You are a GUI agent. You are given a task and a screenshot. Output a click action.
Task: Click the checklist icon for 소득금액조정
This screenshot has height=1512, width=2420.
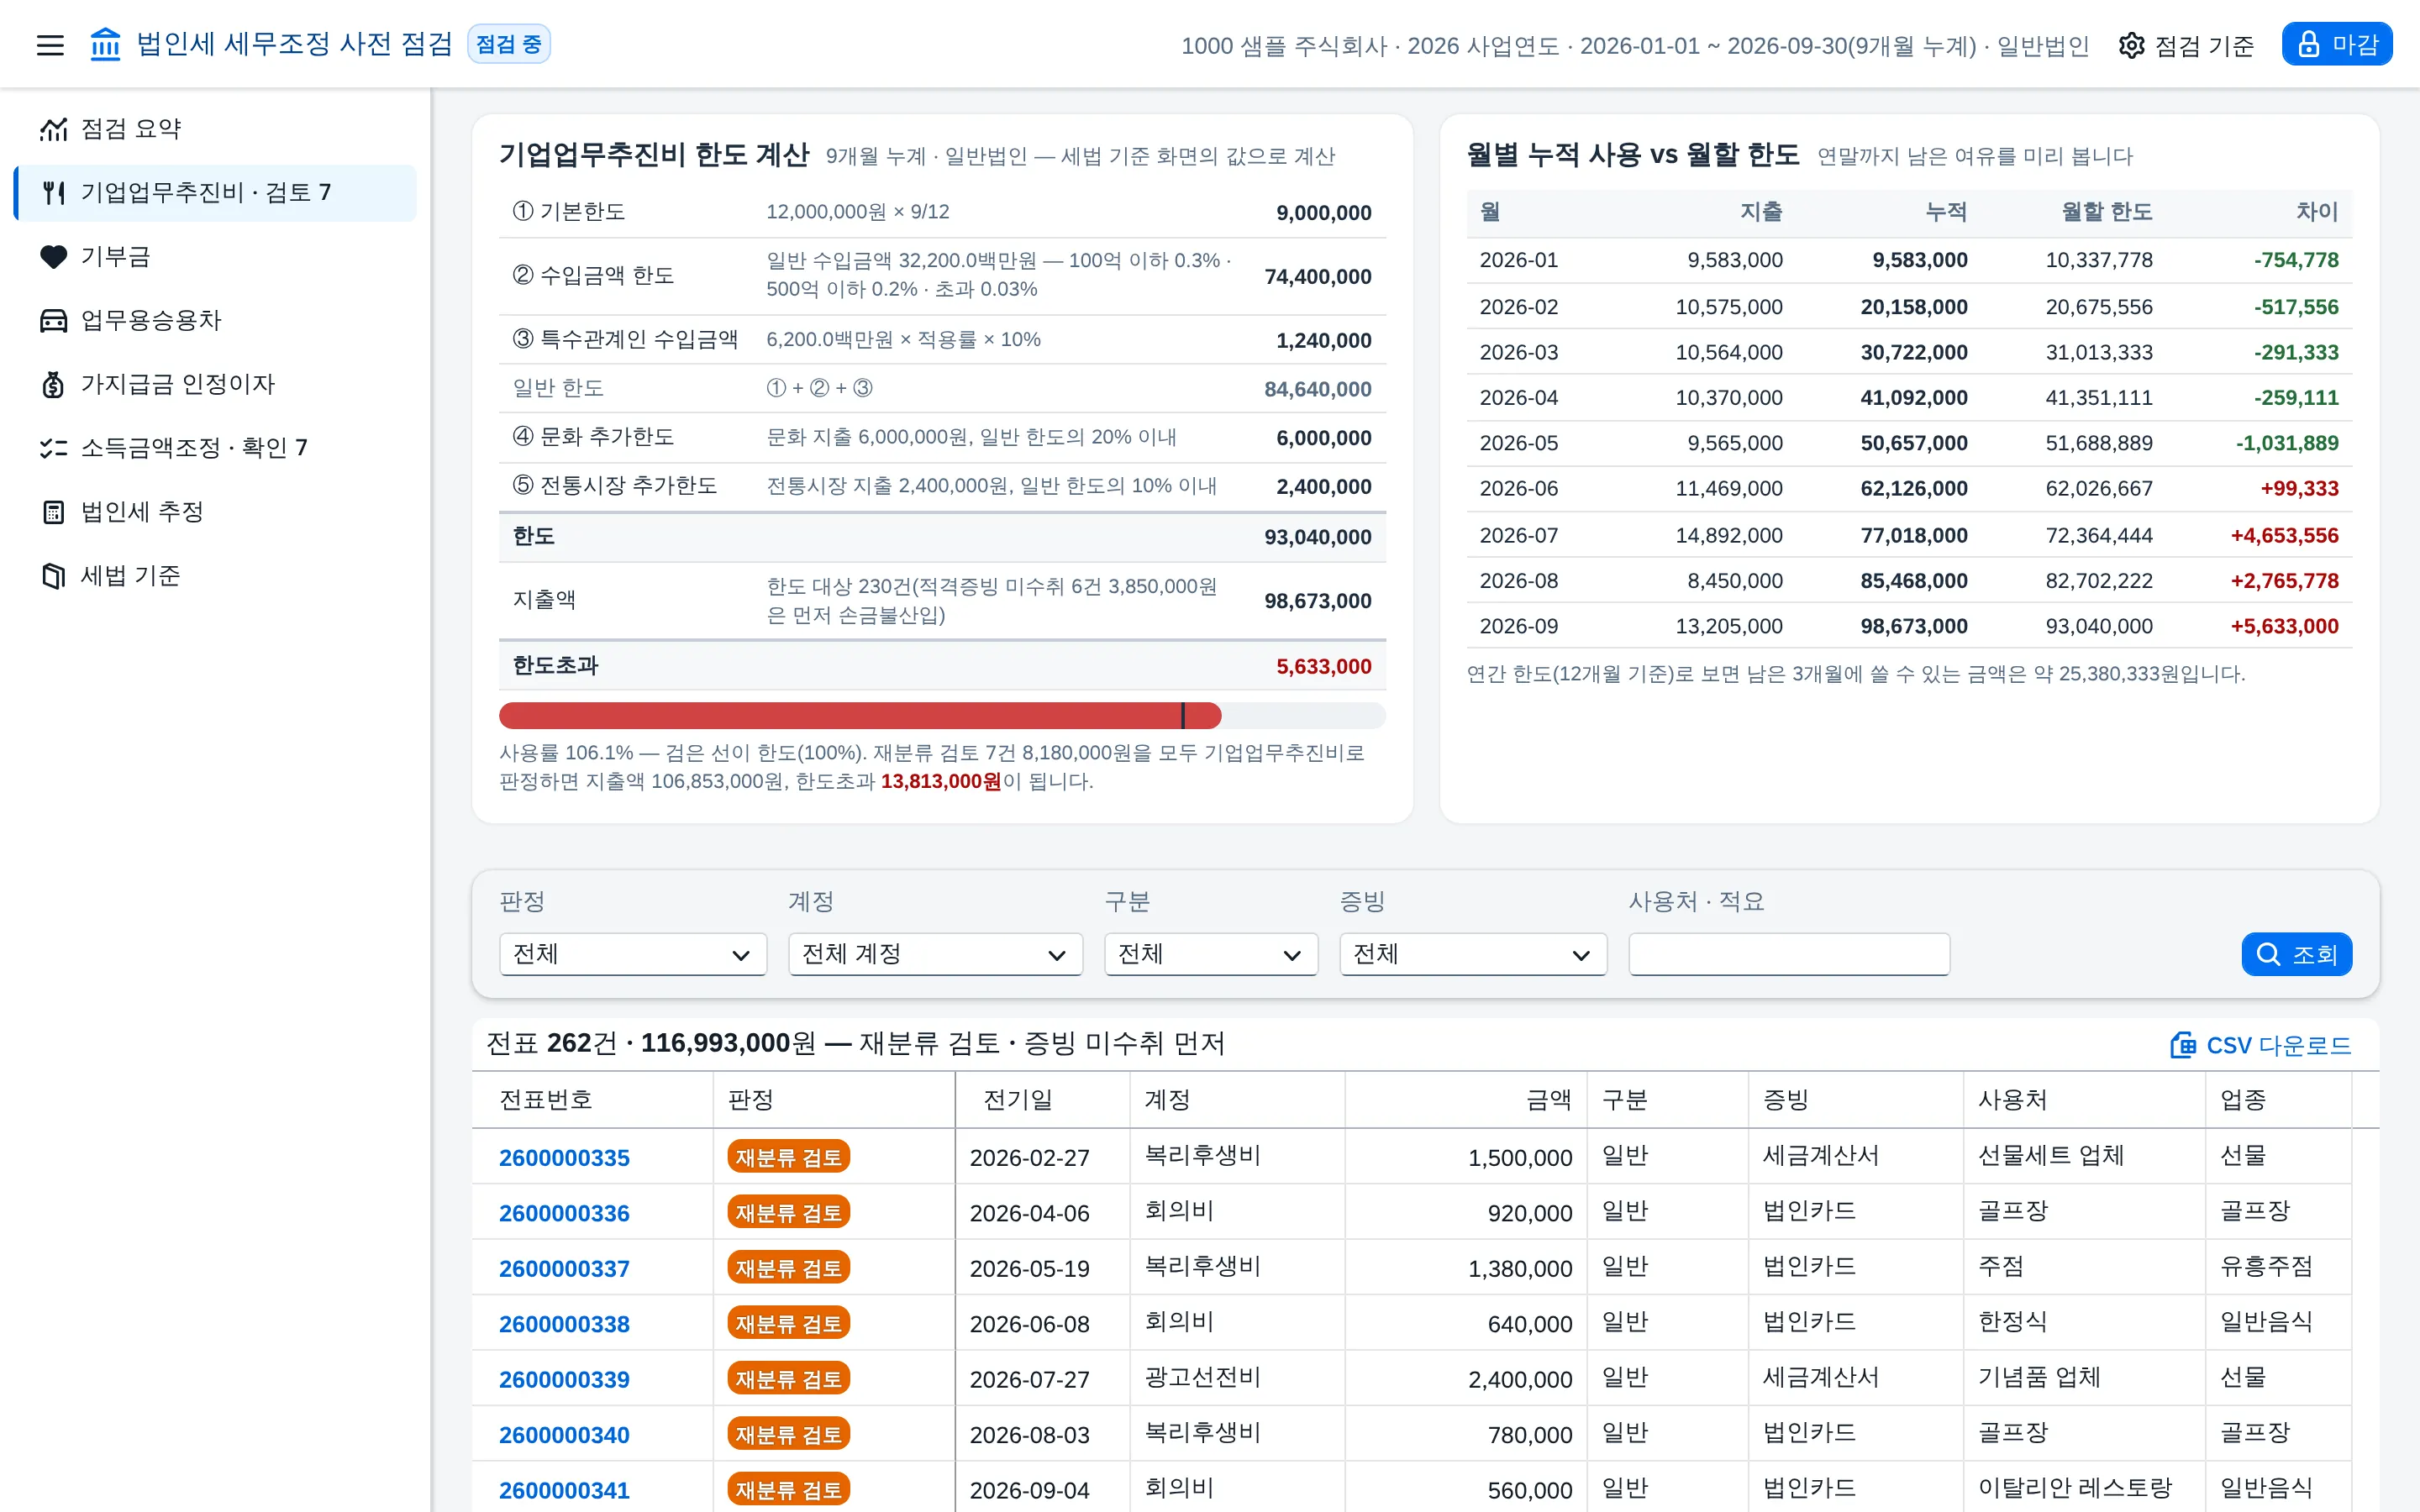(x=53, y=448)
